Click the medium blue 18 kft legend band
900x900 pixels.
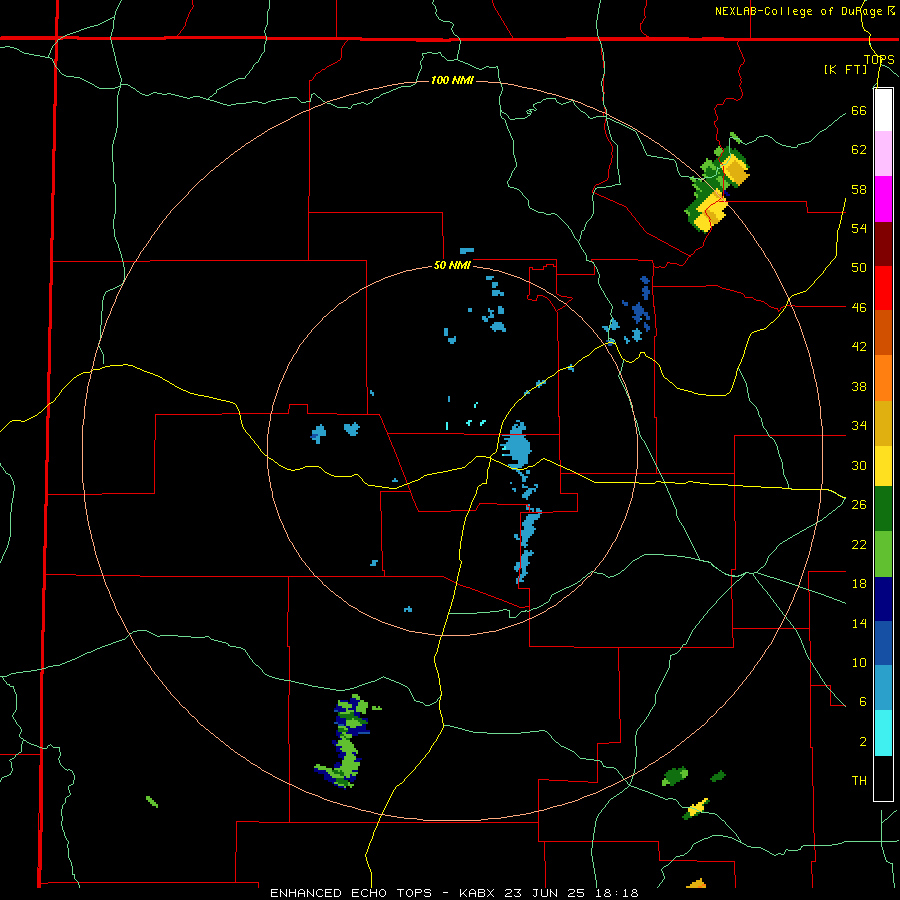point(883,643)
